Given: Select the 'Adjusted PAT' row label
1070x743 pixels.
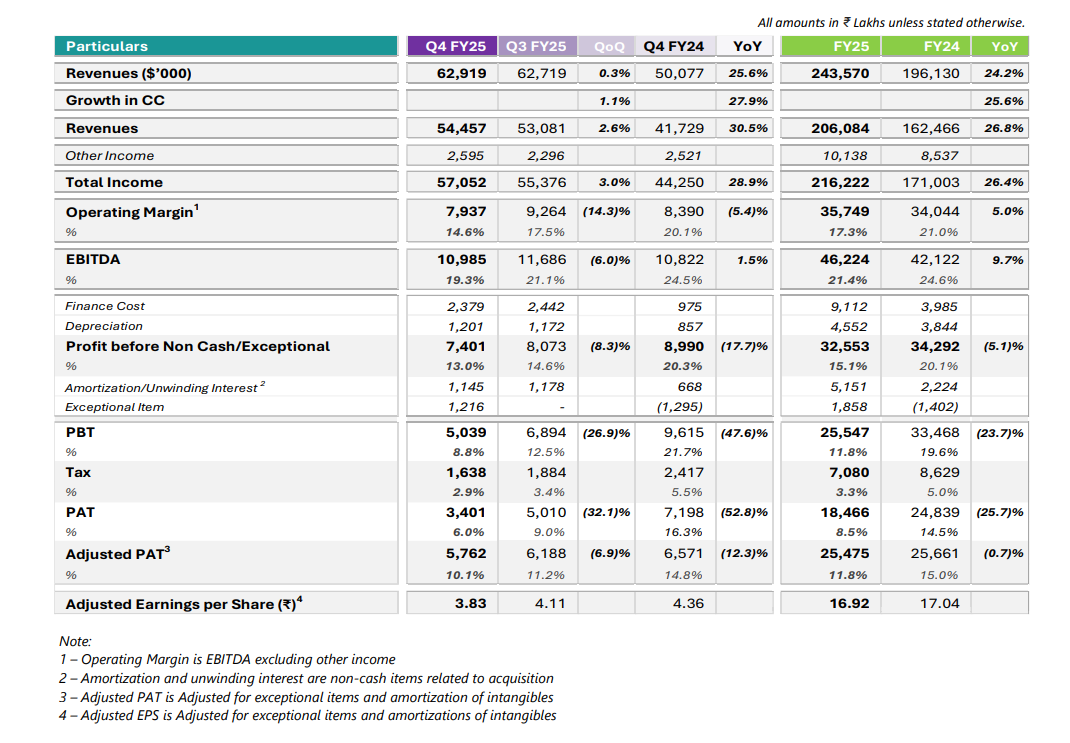Looking at the screenshot, I should tap(117, 553).
